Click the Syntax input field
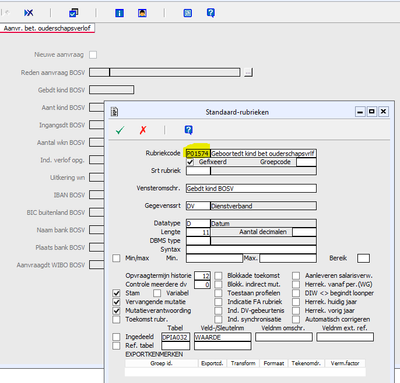 [251, 249]
